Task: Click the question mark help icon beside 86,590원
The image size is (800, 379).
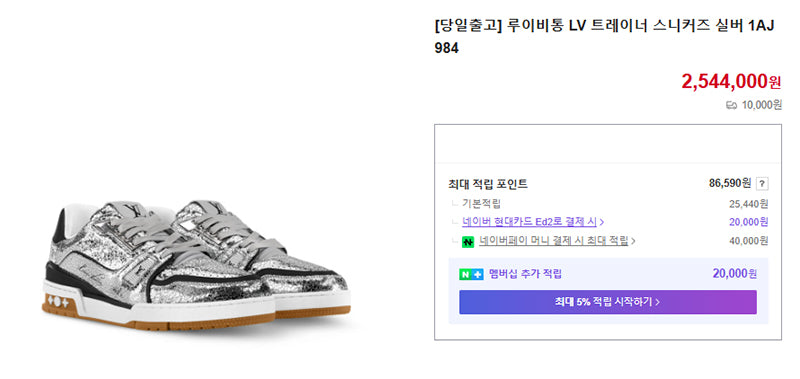Action: [762, 184]
